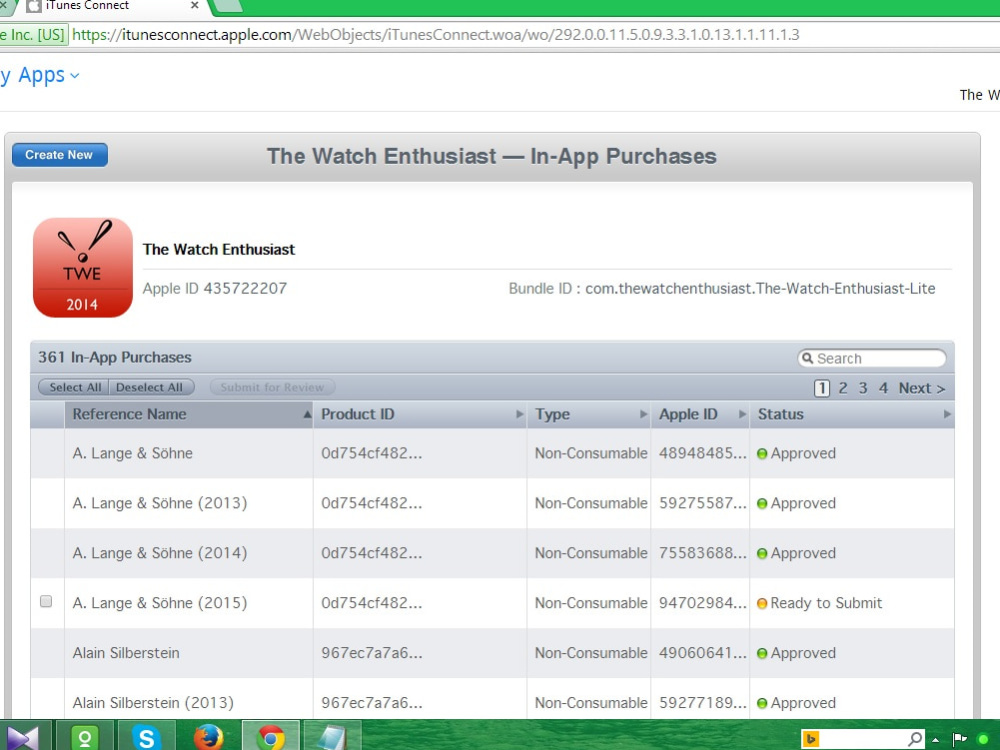Click the taskbar search magnifier icon
This screenshot has width=1000, height=750.
[915, 739]
